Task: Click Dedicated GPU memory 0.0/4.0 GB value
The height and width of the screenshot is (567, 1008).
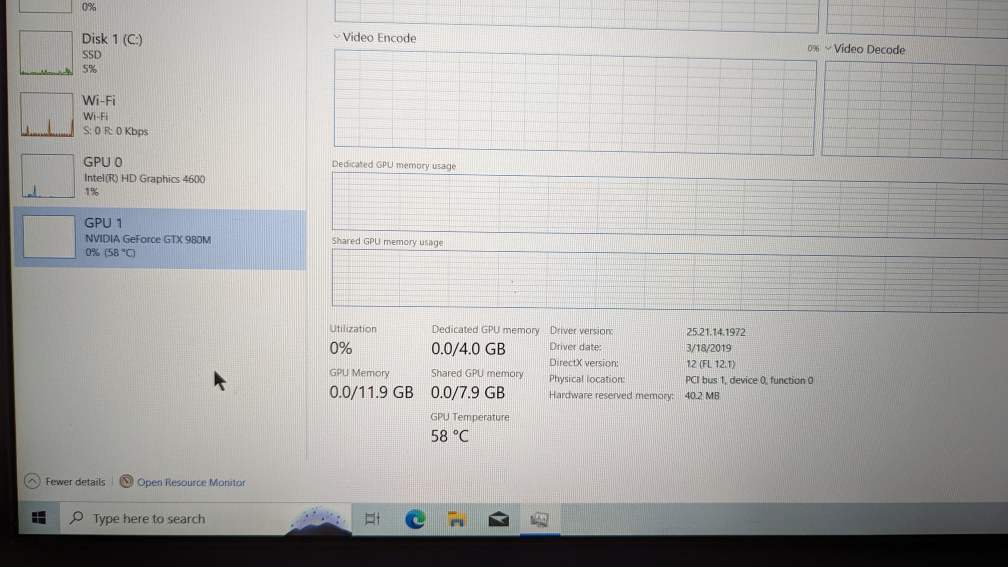Action: pyautogui.click(x=468, y=348)
